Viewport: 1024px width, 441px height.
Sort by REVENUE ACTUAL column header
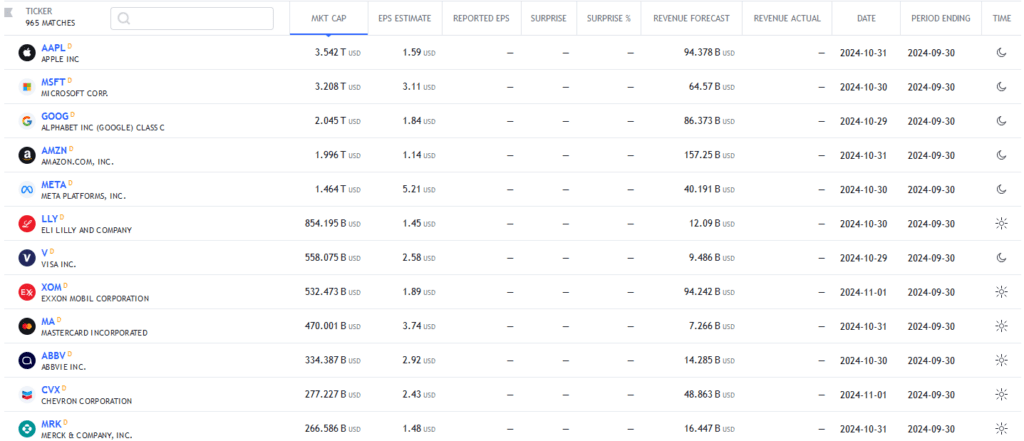pos(787,18)
